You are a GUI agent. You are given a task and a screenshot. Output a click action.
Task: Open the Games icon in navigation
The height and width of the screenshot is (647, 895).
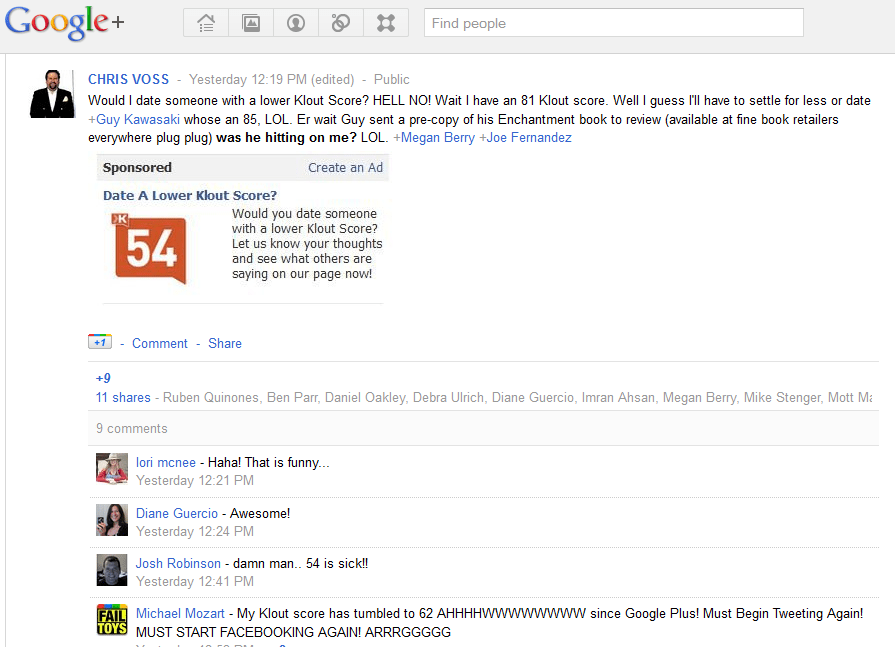(x=386, y=23)
